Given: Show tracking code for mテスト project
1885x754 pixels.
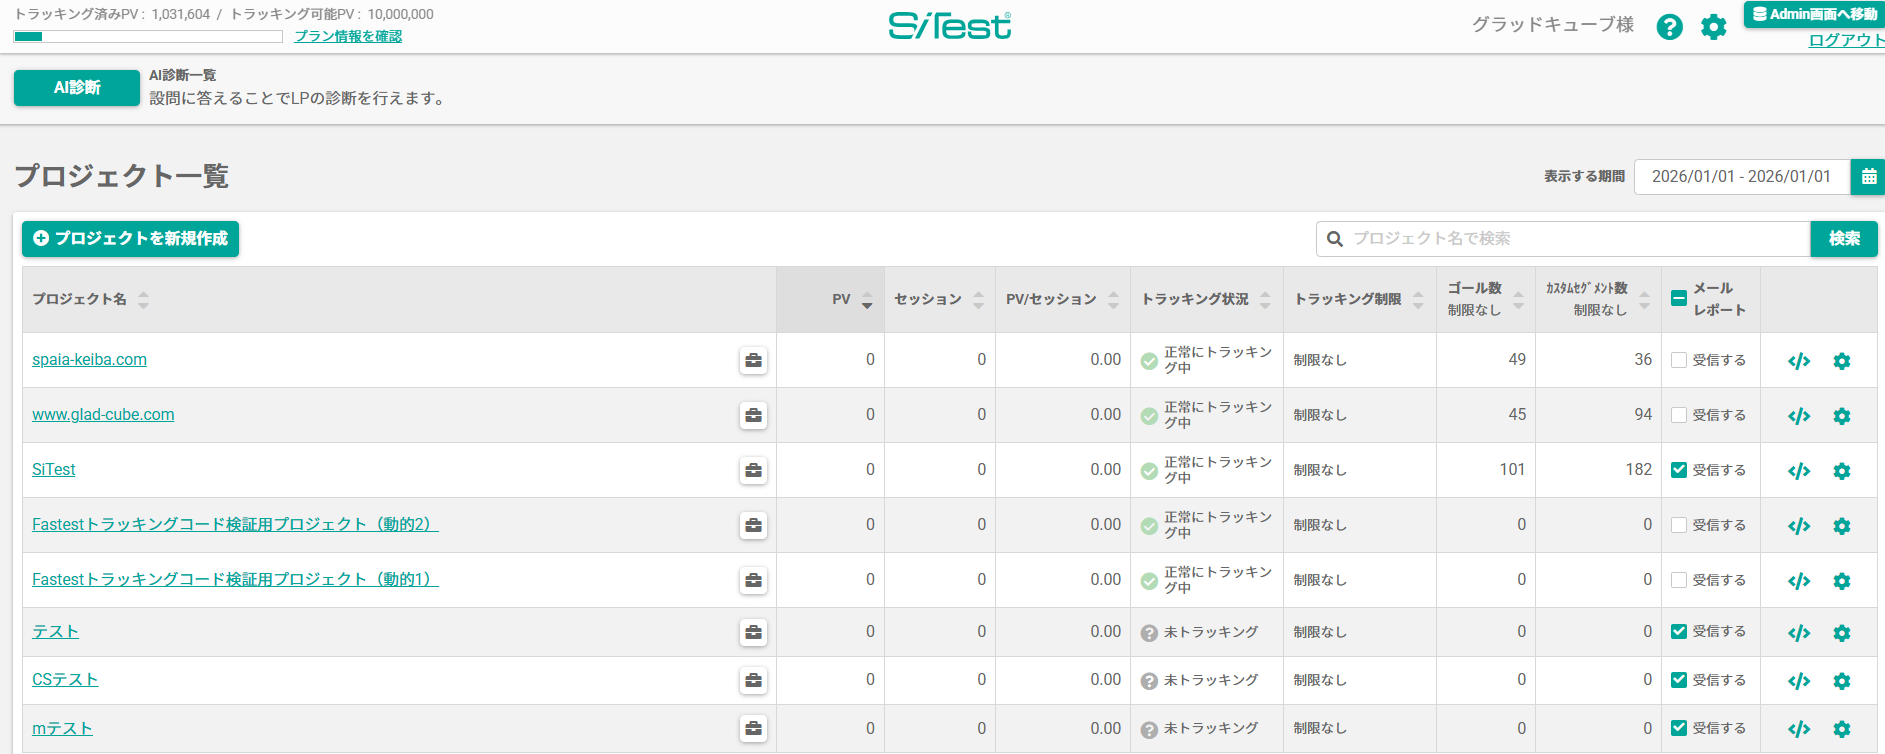Looking at the screenshot, I should (x=1799, y=729).
